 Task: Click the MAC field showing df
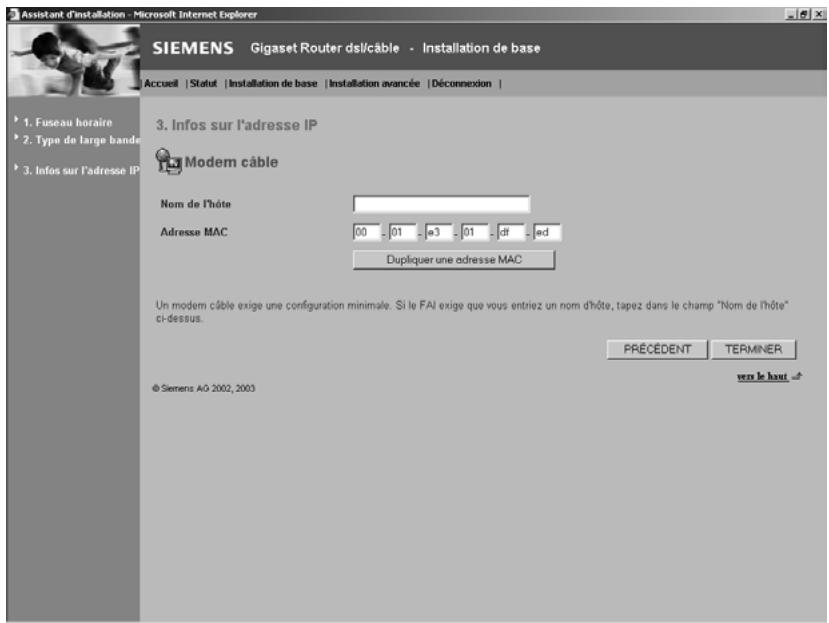(511, 232)
